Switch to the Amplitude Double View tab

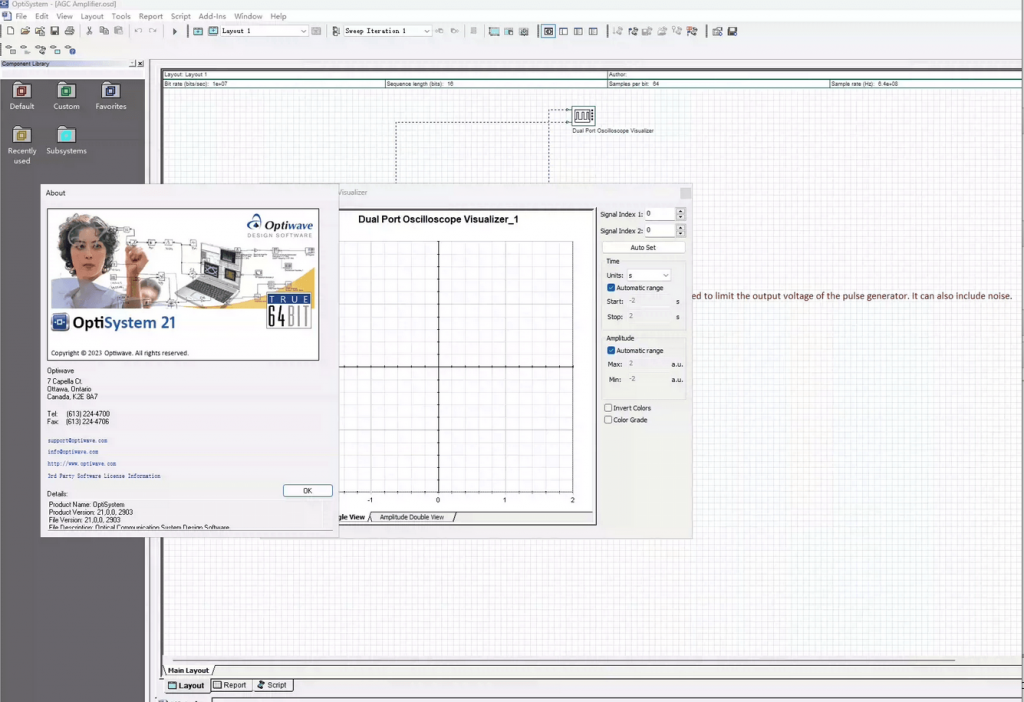coord(411,517)
